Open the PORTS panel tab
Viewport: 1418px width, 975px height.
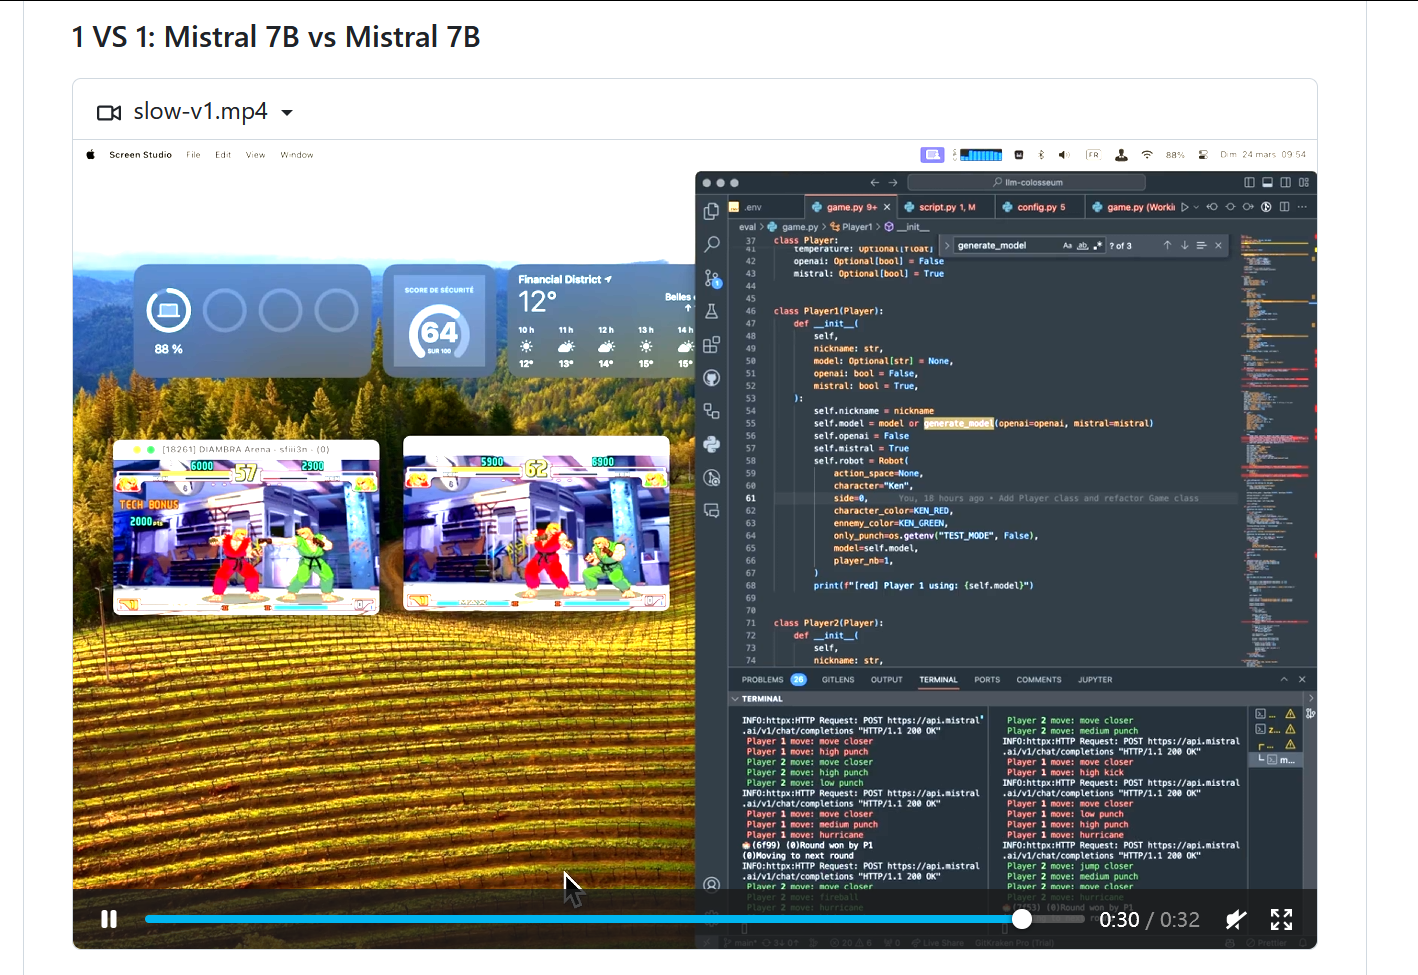(987, 680)
